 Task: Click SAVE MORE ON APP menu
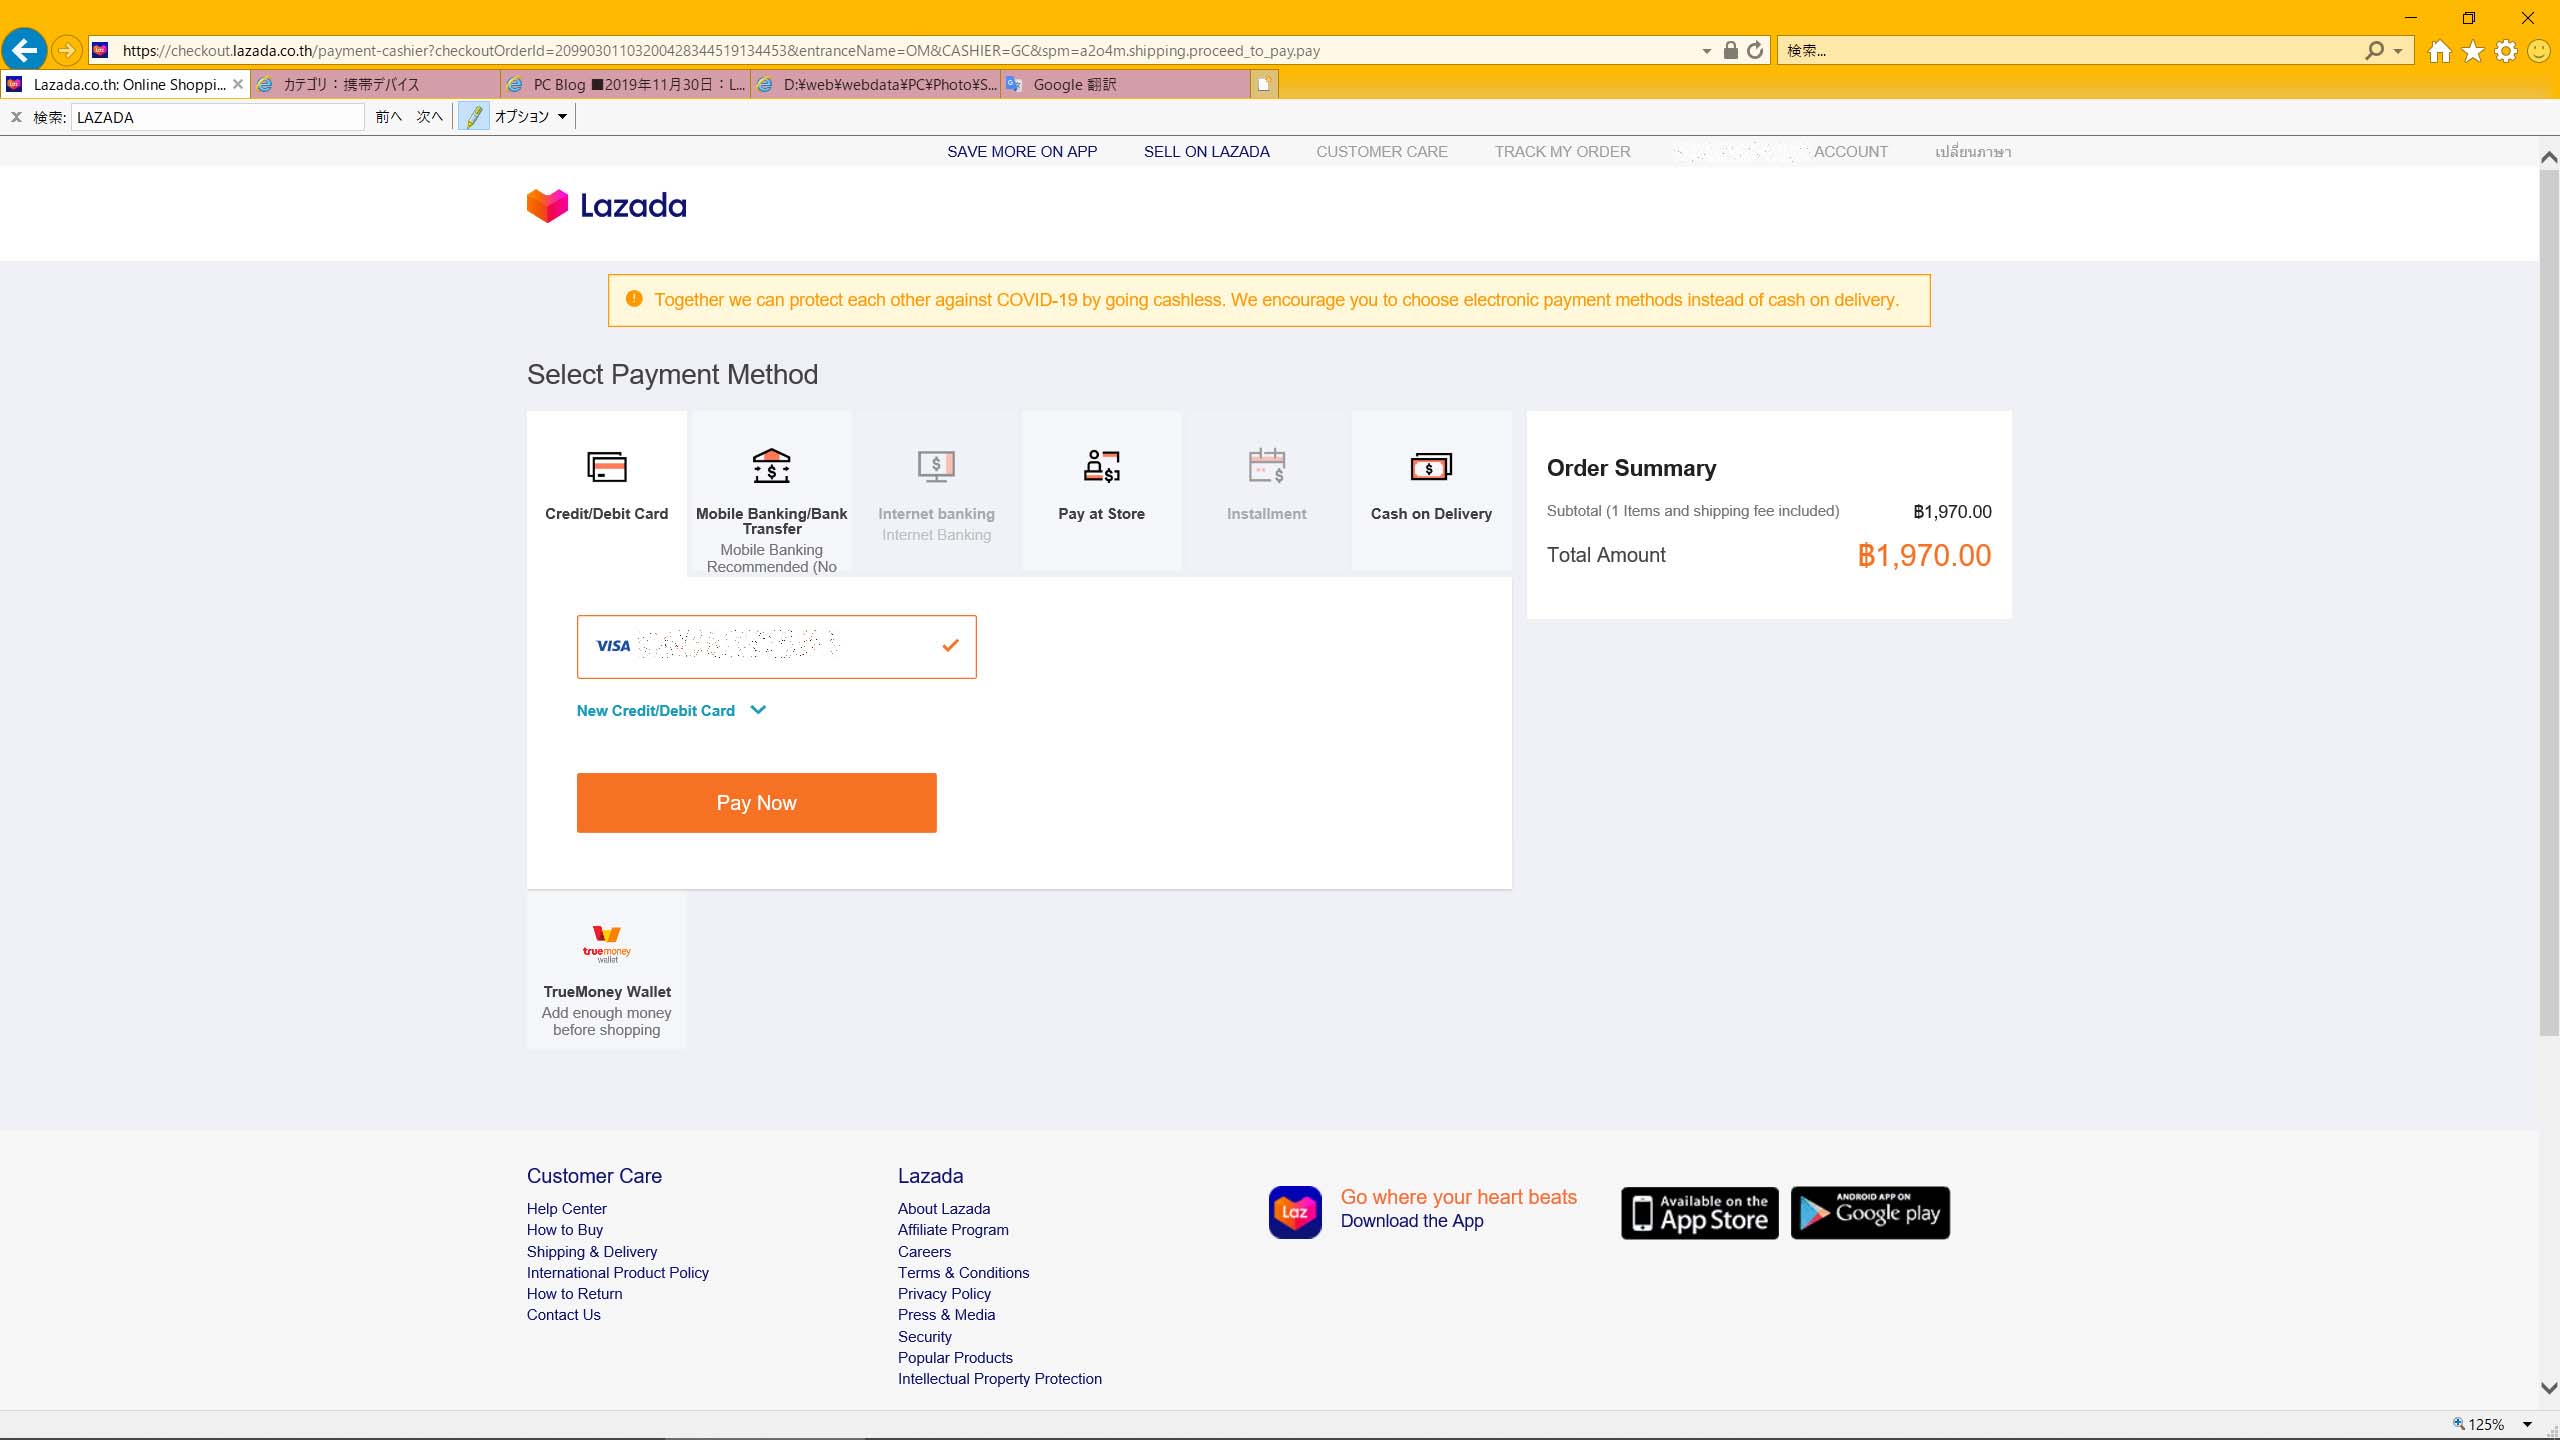coord(1022,152)
